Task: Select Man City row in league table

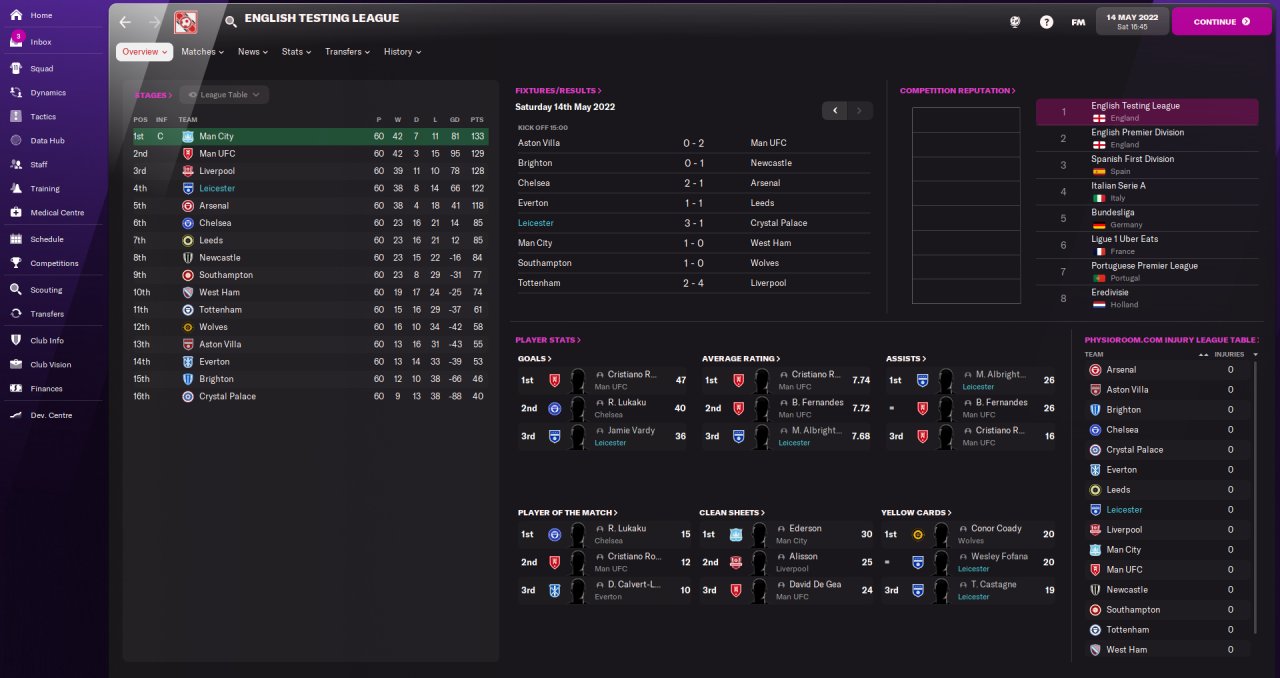Action: click(x=310, y=136)
